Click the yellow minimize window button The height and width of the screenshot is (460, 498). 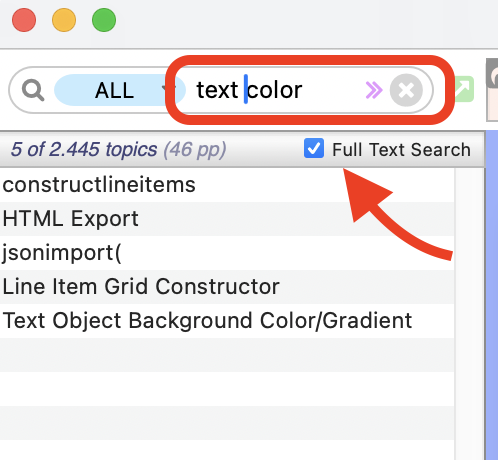pos(64,20)
